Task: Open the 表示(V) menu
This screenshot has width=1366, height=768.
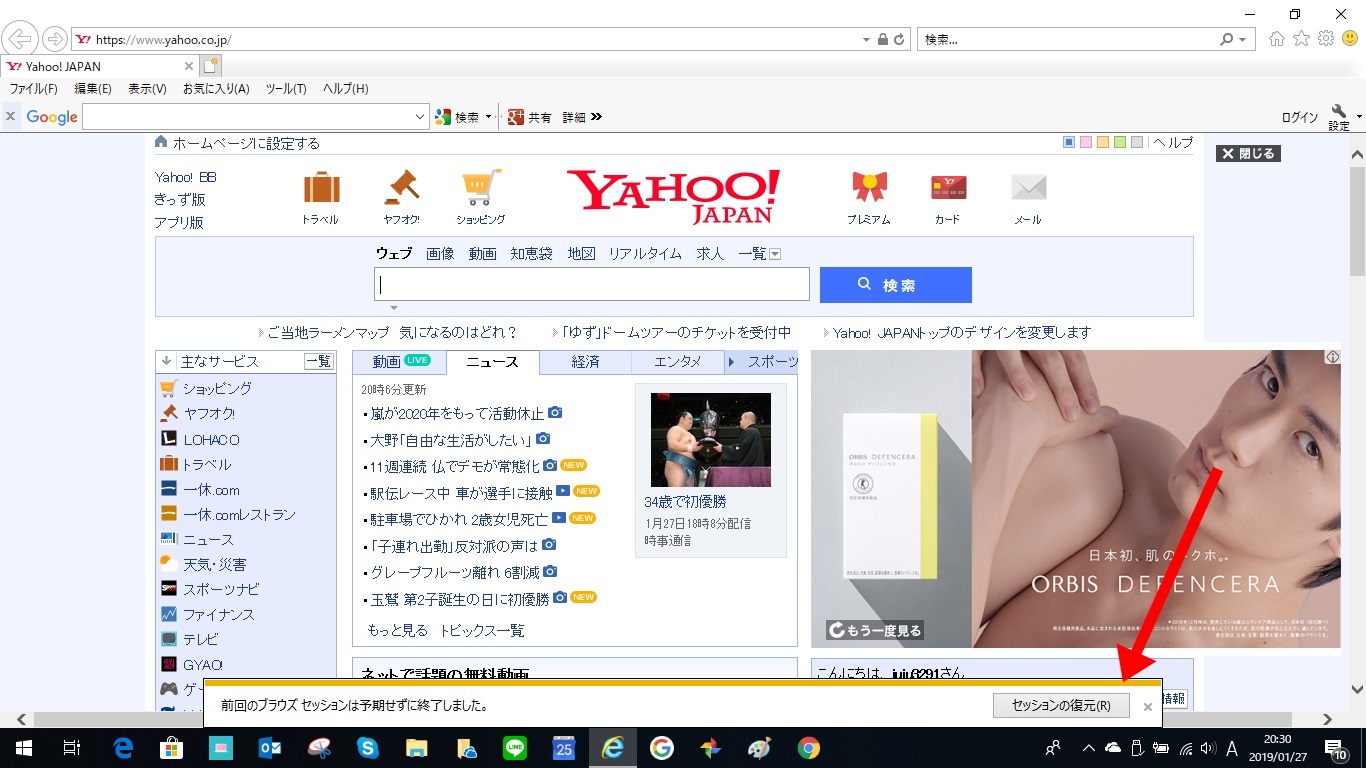Action: tap(147, 89)
